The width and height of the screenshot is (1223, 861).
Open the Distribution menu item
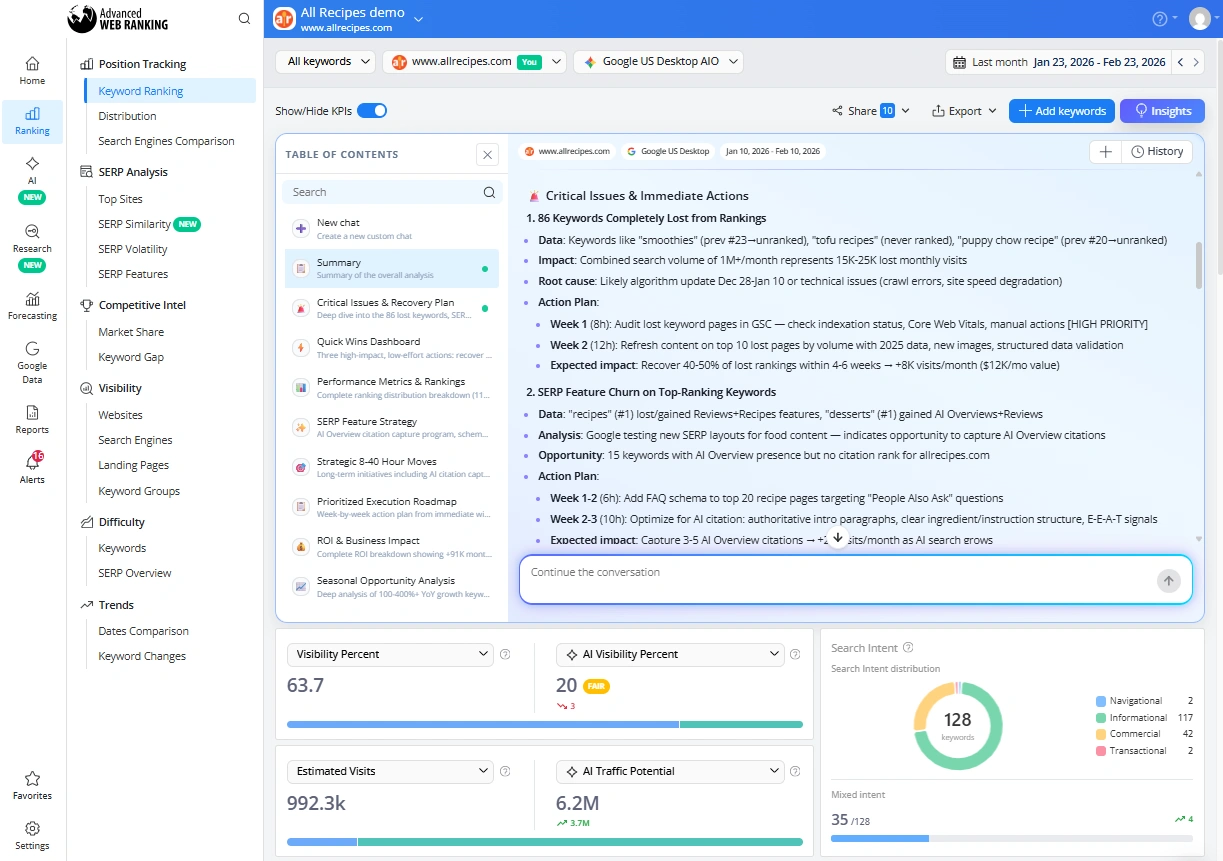coord(127,116)
